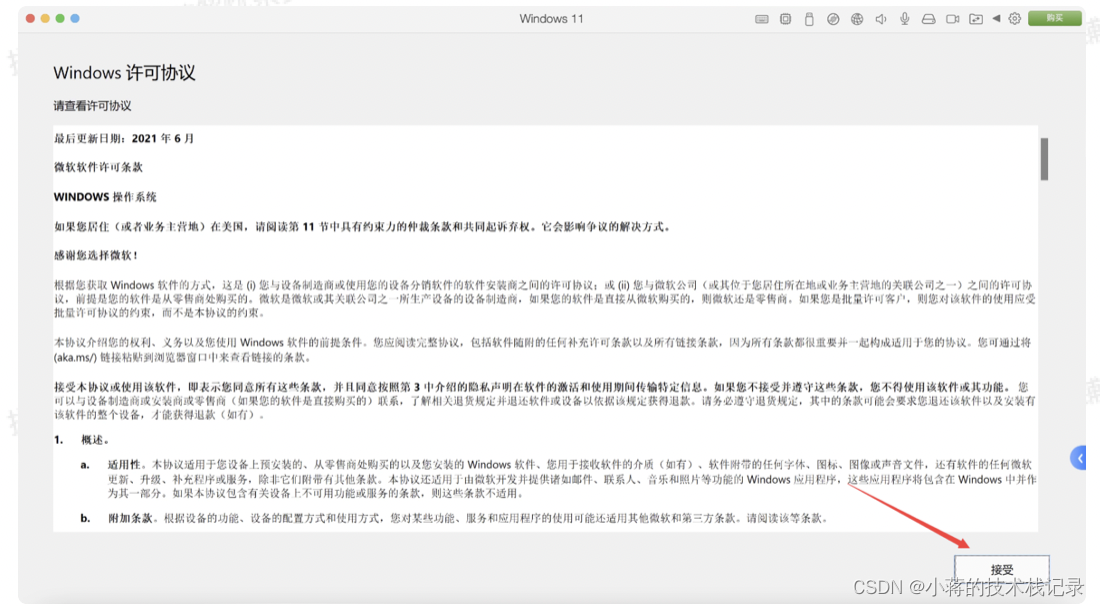Click the green fullscreen window button

(x=60, y=18)
